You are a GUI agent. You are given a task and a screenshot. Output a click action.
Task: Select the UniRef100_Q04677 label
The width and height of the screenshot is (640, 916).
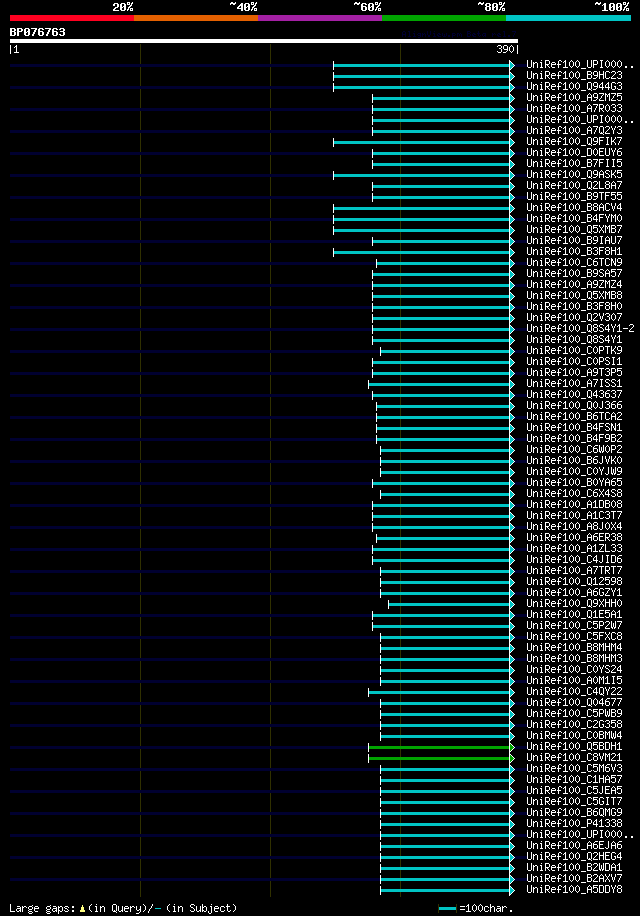tap(574, 703)
